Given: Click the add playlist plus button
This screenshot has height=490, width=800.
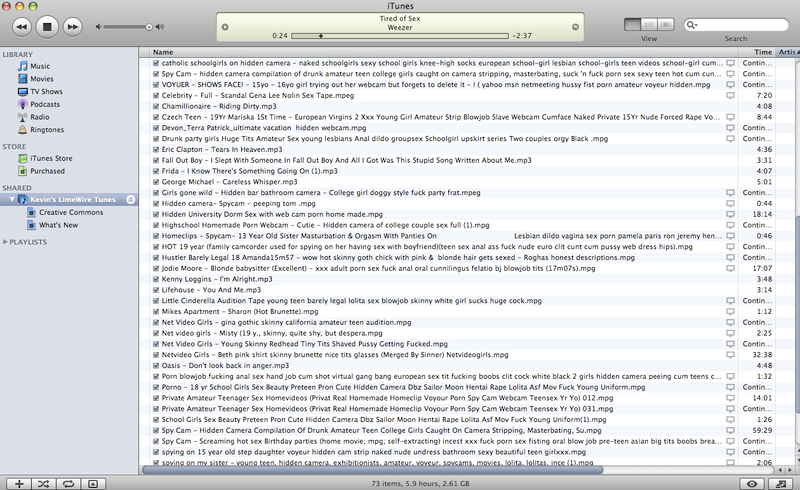Looking at the screenshot, I should (x=19, y=483).
